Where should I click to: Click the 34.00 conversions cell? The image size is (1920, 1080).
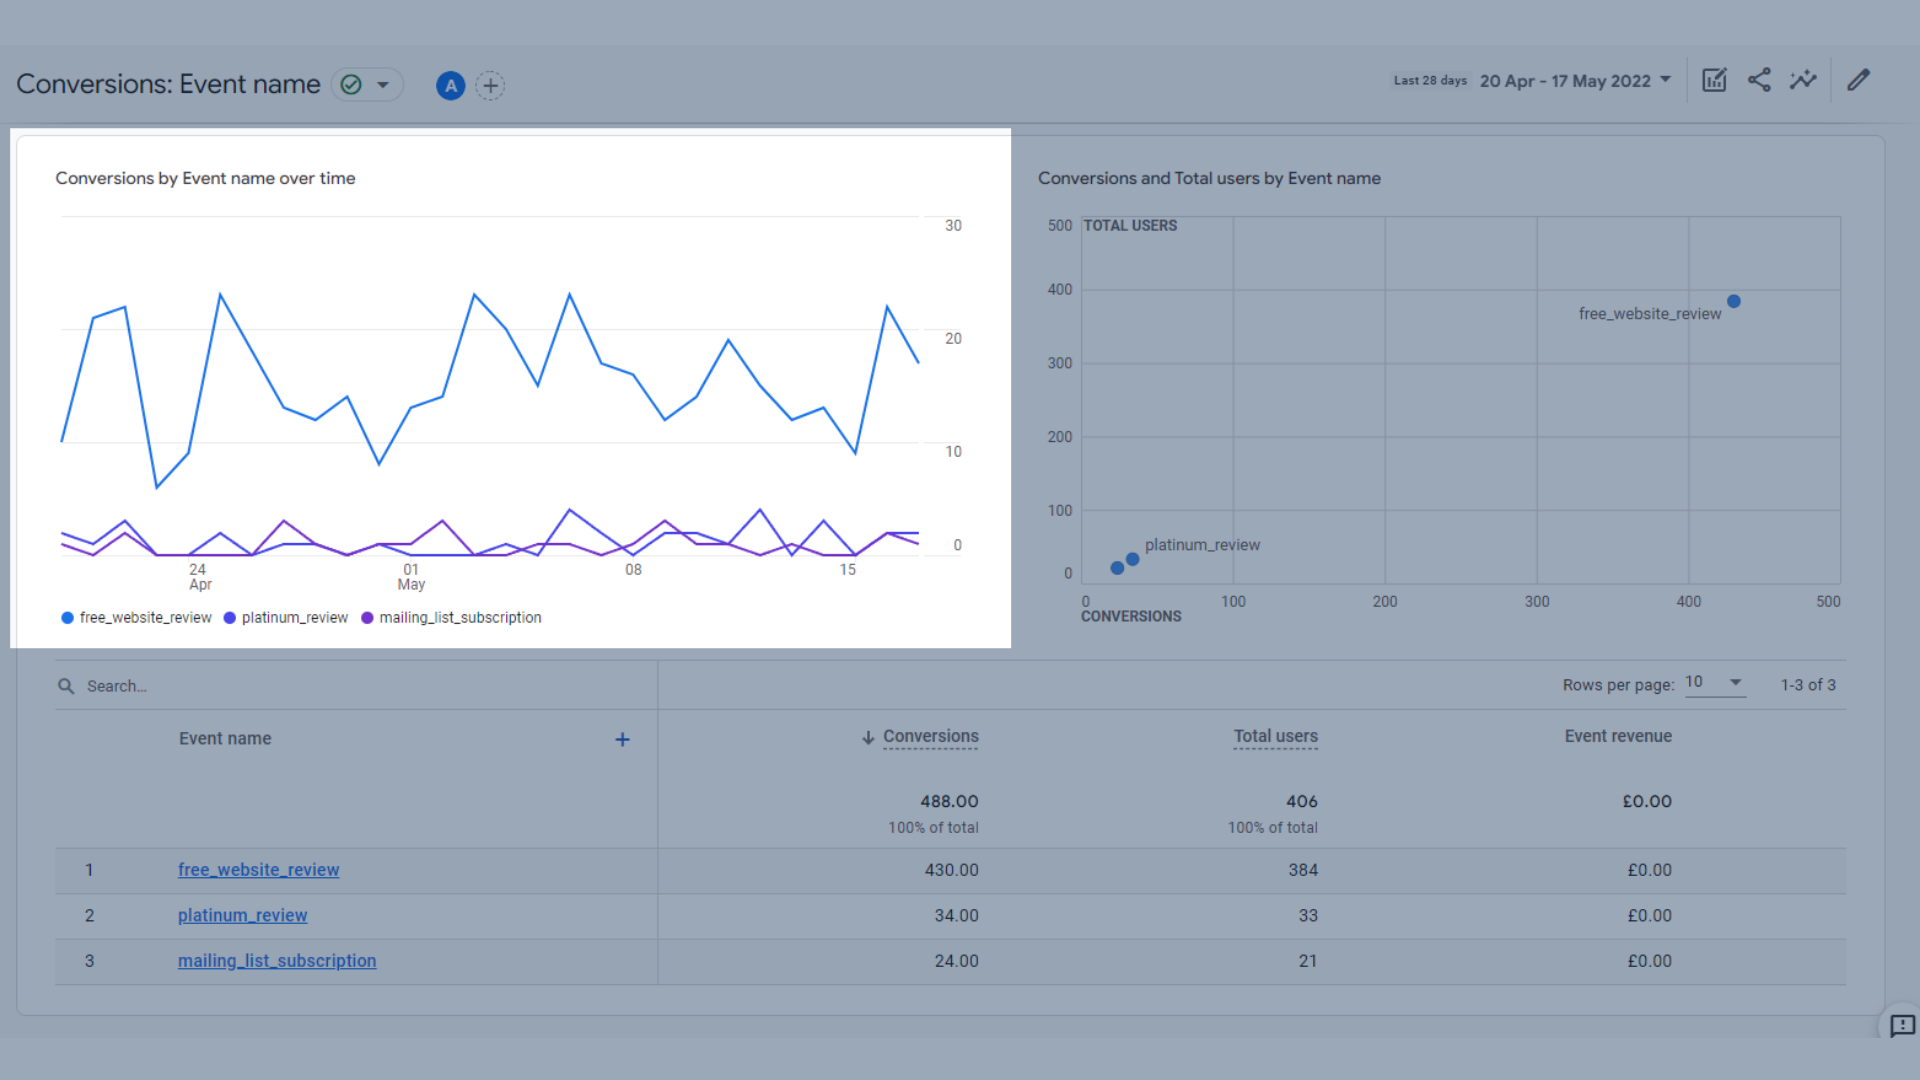pyautogui.click(x=956, y=916)
